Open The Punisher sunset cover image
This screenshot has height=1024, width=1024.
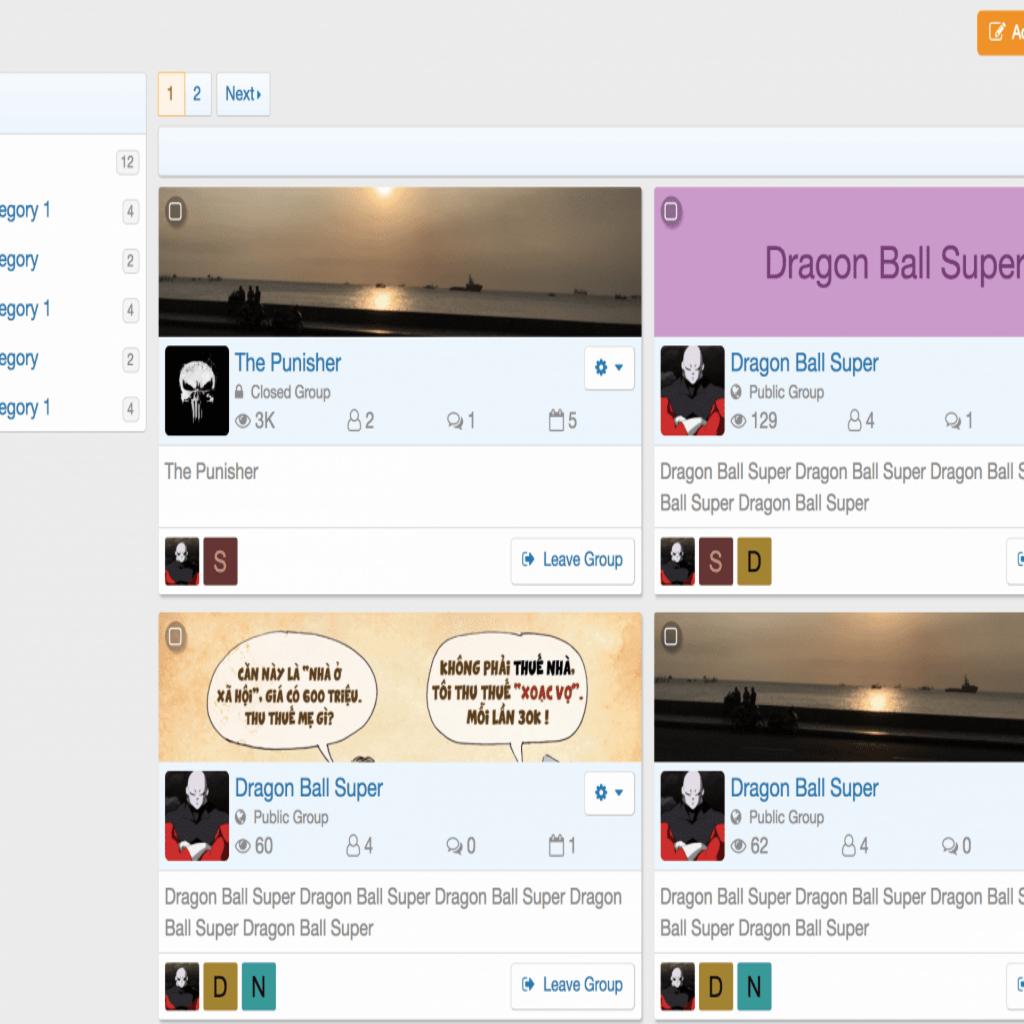[400, 263]
